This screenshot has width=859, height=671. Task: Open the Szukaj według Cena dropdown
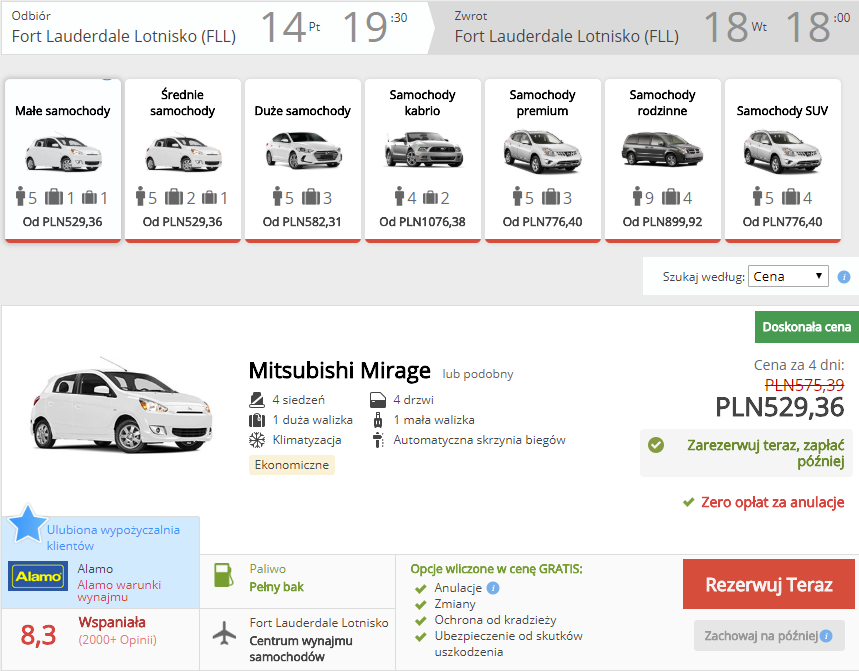pyautogui.click(x=788, y=276)
